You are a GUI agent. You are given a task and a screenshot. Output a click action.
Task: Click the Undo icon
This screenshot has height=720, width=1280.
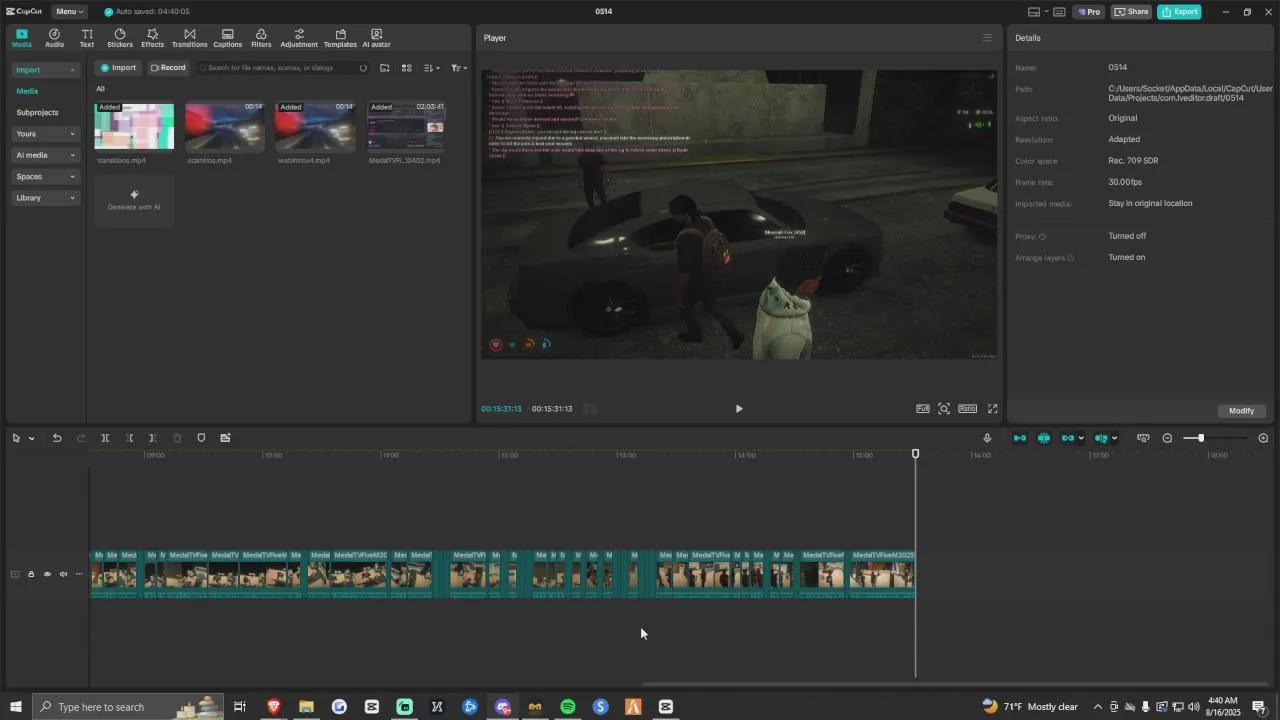(x=57, y=438)
